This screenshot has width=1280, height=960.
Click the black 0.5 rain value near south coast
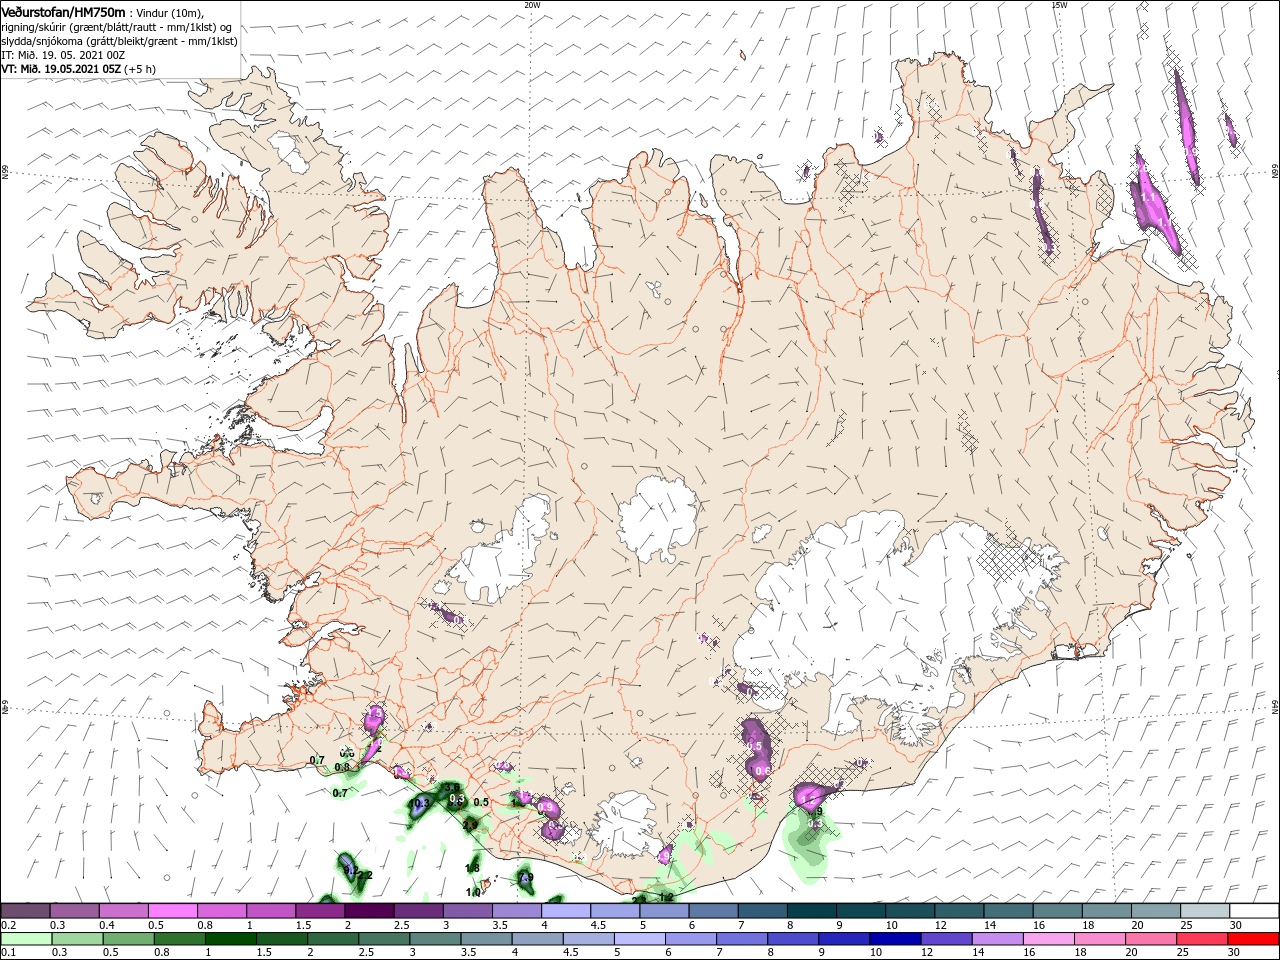[482, 802]
